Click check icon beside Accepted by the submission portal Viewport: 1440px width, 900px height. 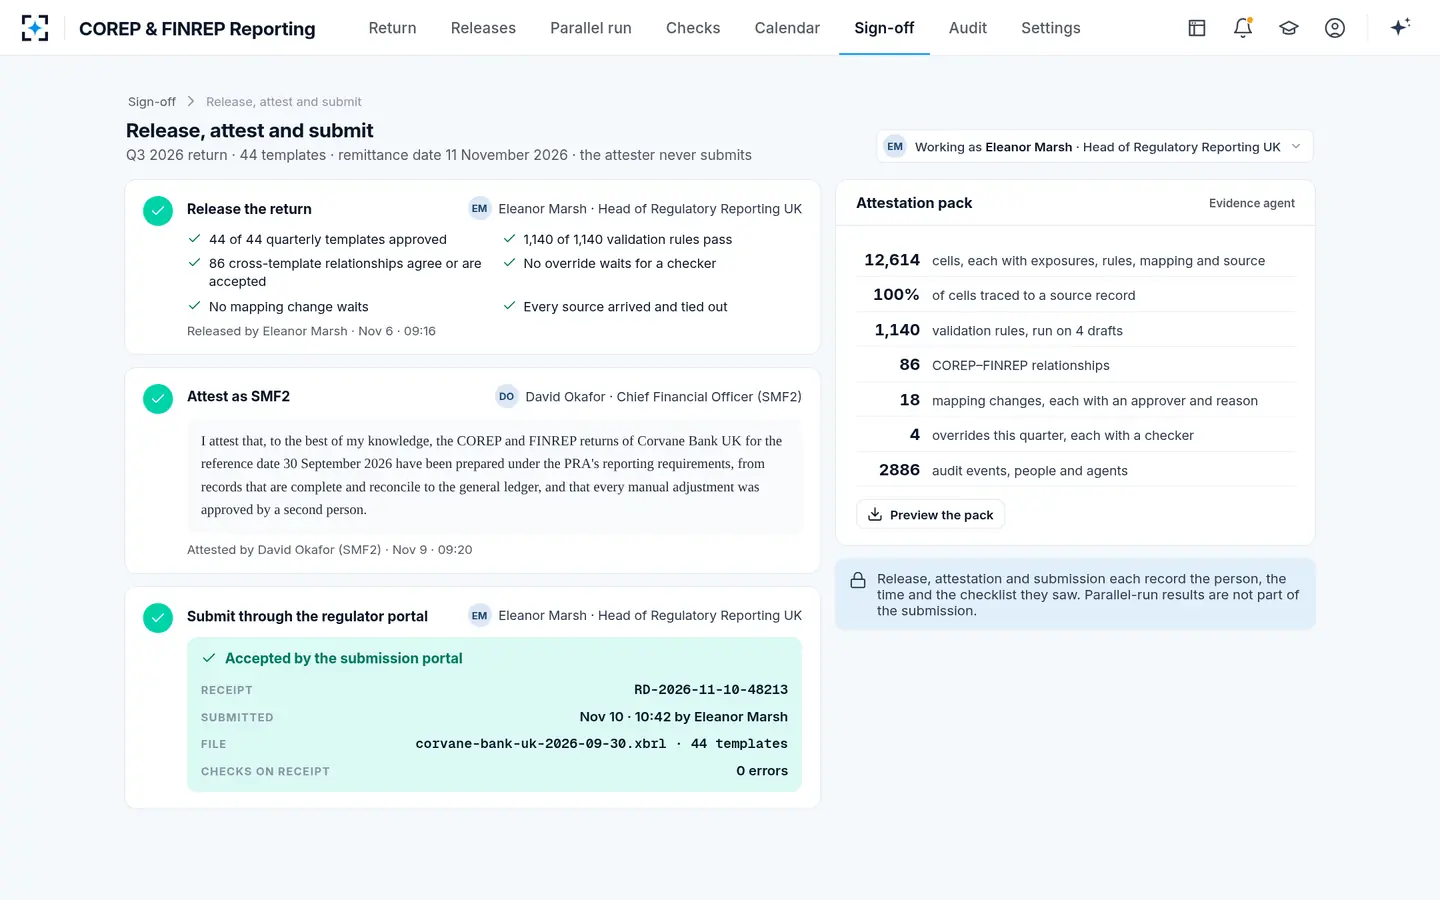pyautogui.click(x=209, y=658)
